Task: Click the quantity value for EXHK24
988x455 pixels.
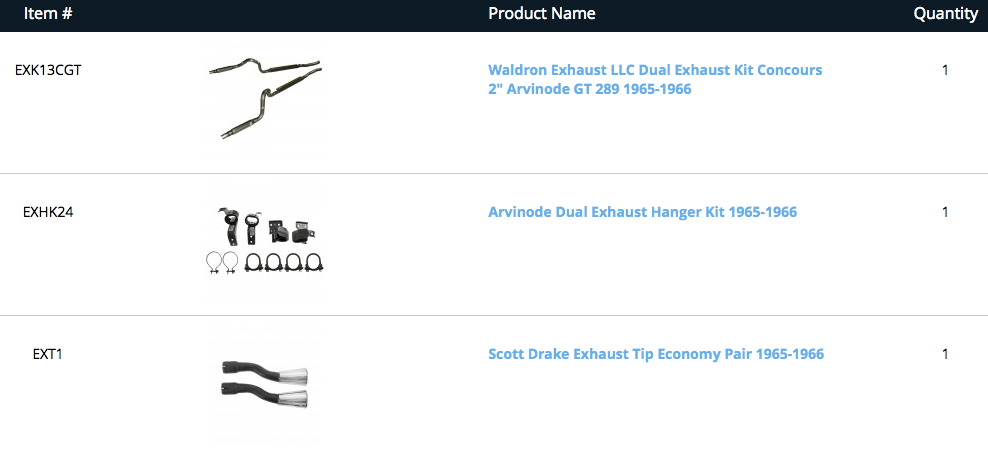Action: pos(945,212)
